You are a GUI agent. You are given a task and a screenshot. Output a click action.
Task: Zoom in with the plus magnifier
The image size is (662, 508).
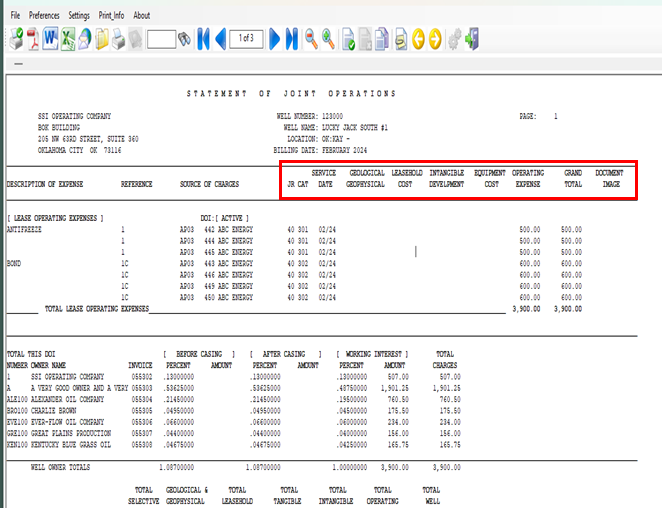click(328, 39)
